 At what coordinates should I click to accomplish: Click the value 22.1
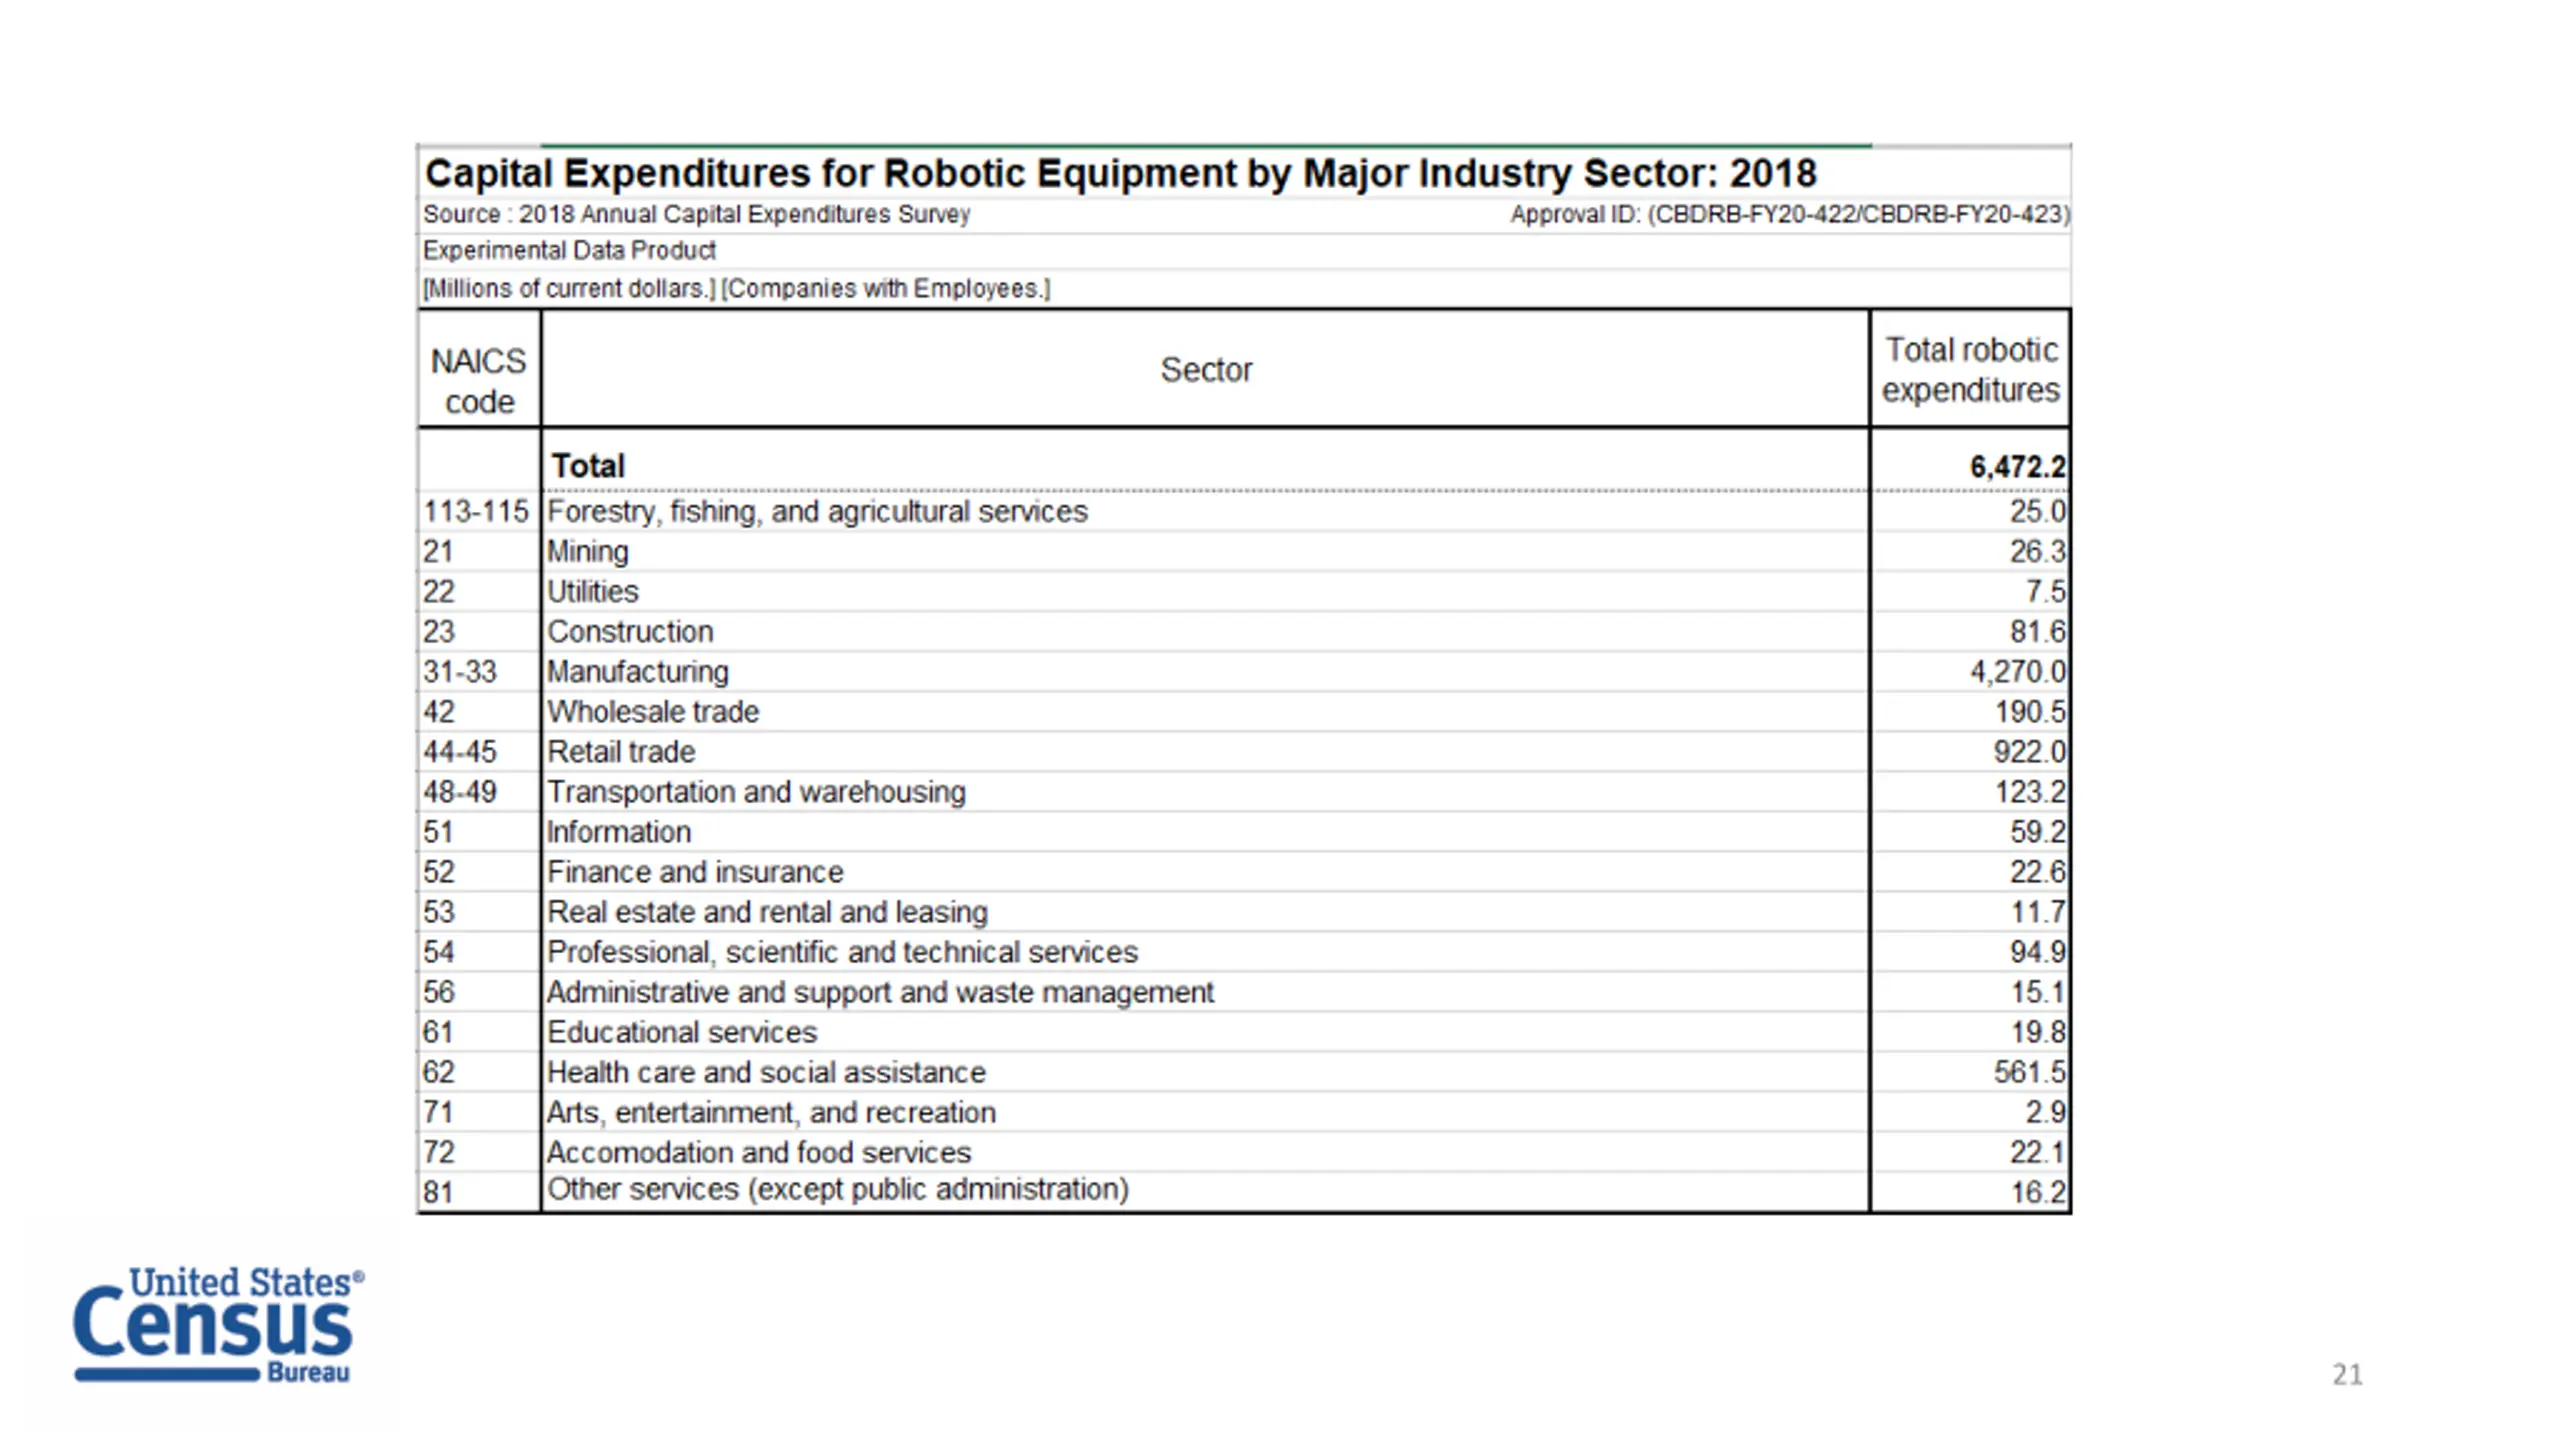click(2037, 1152)
